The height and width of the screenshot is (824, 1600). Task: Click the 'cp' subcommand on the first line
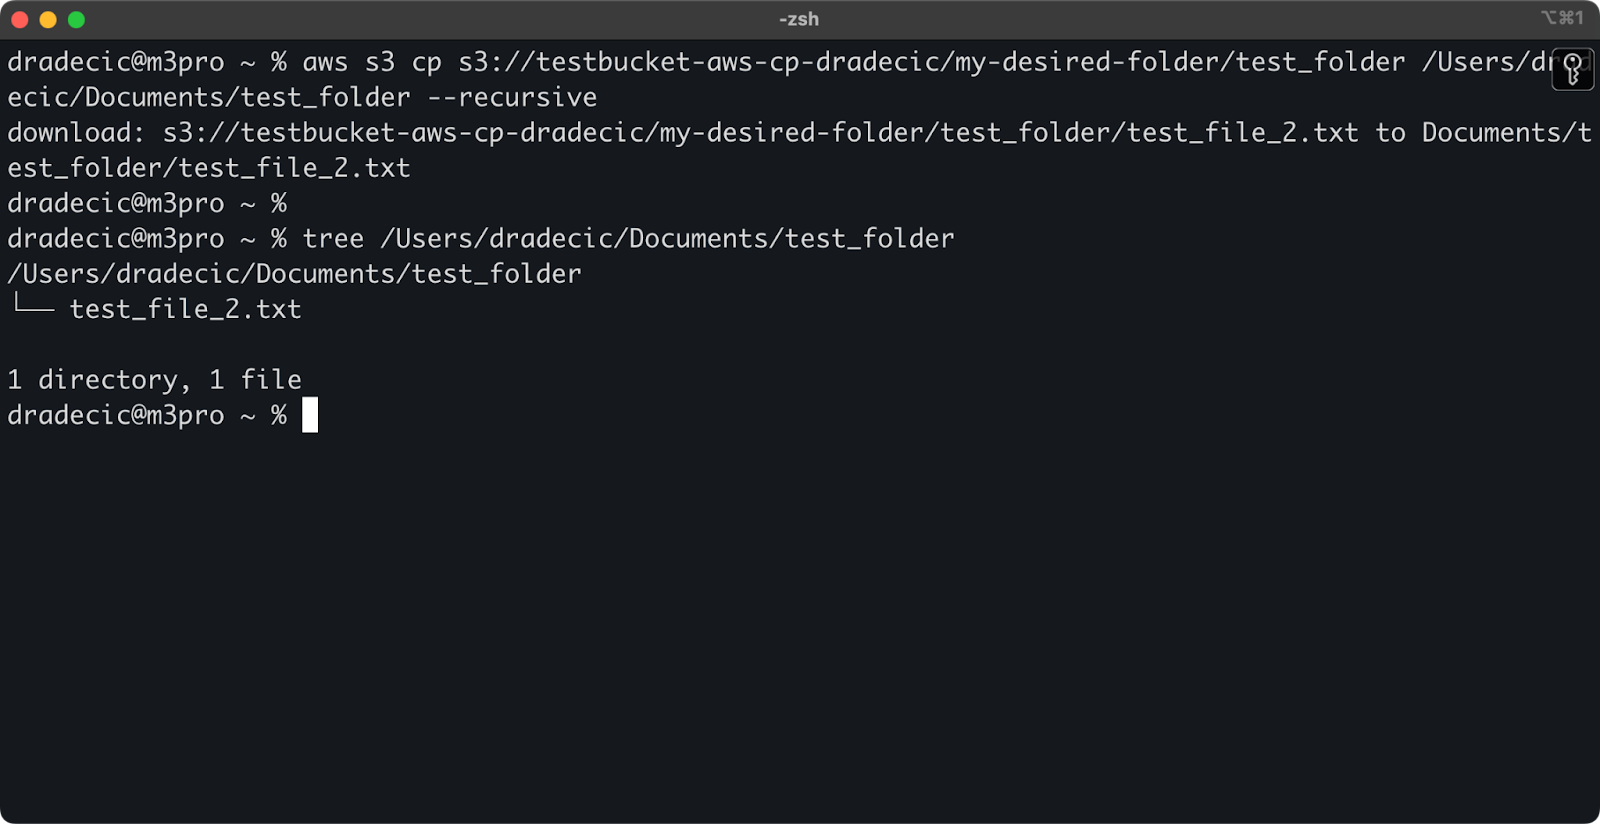(427, 63)
